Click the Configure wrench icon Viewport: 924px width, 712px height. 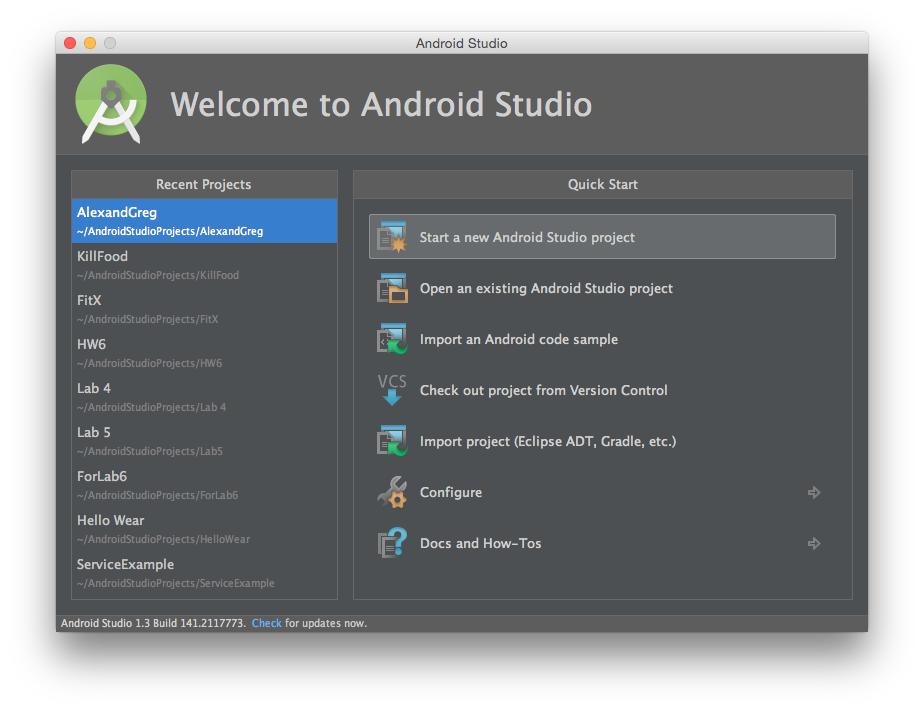[391, 492]
